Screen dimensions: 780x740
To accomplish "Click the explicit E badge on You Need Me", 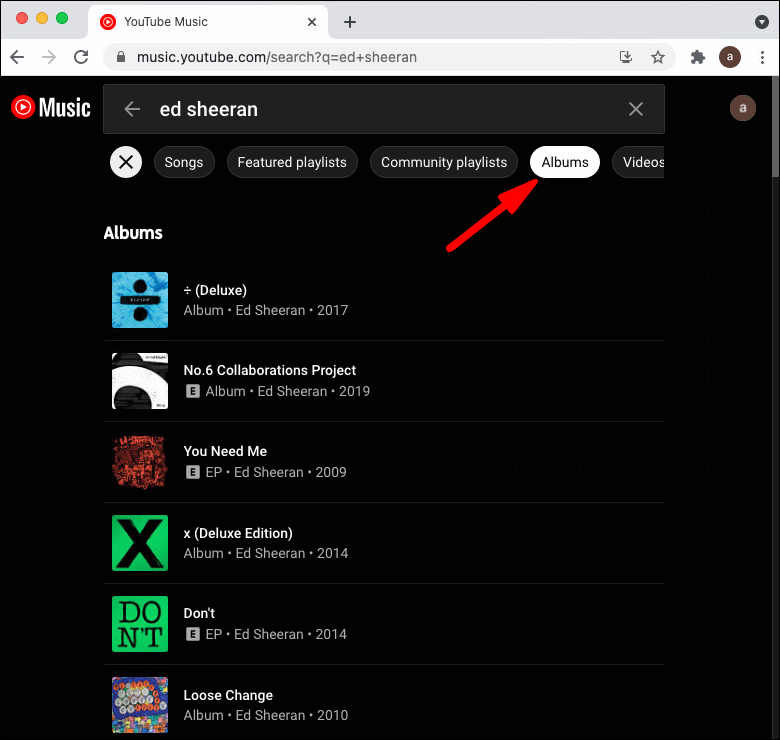I will (193, 472).
